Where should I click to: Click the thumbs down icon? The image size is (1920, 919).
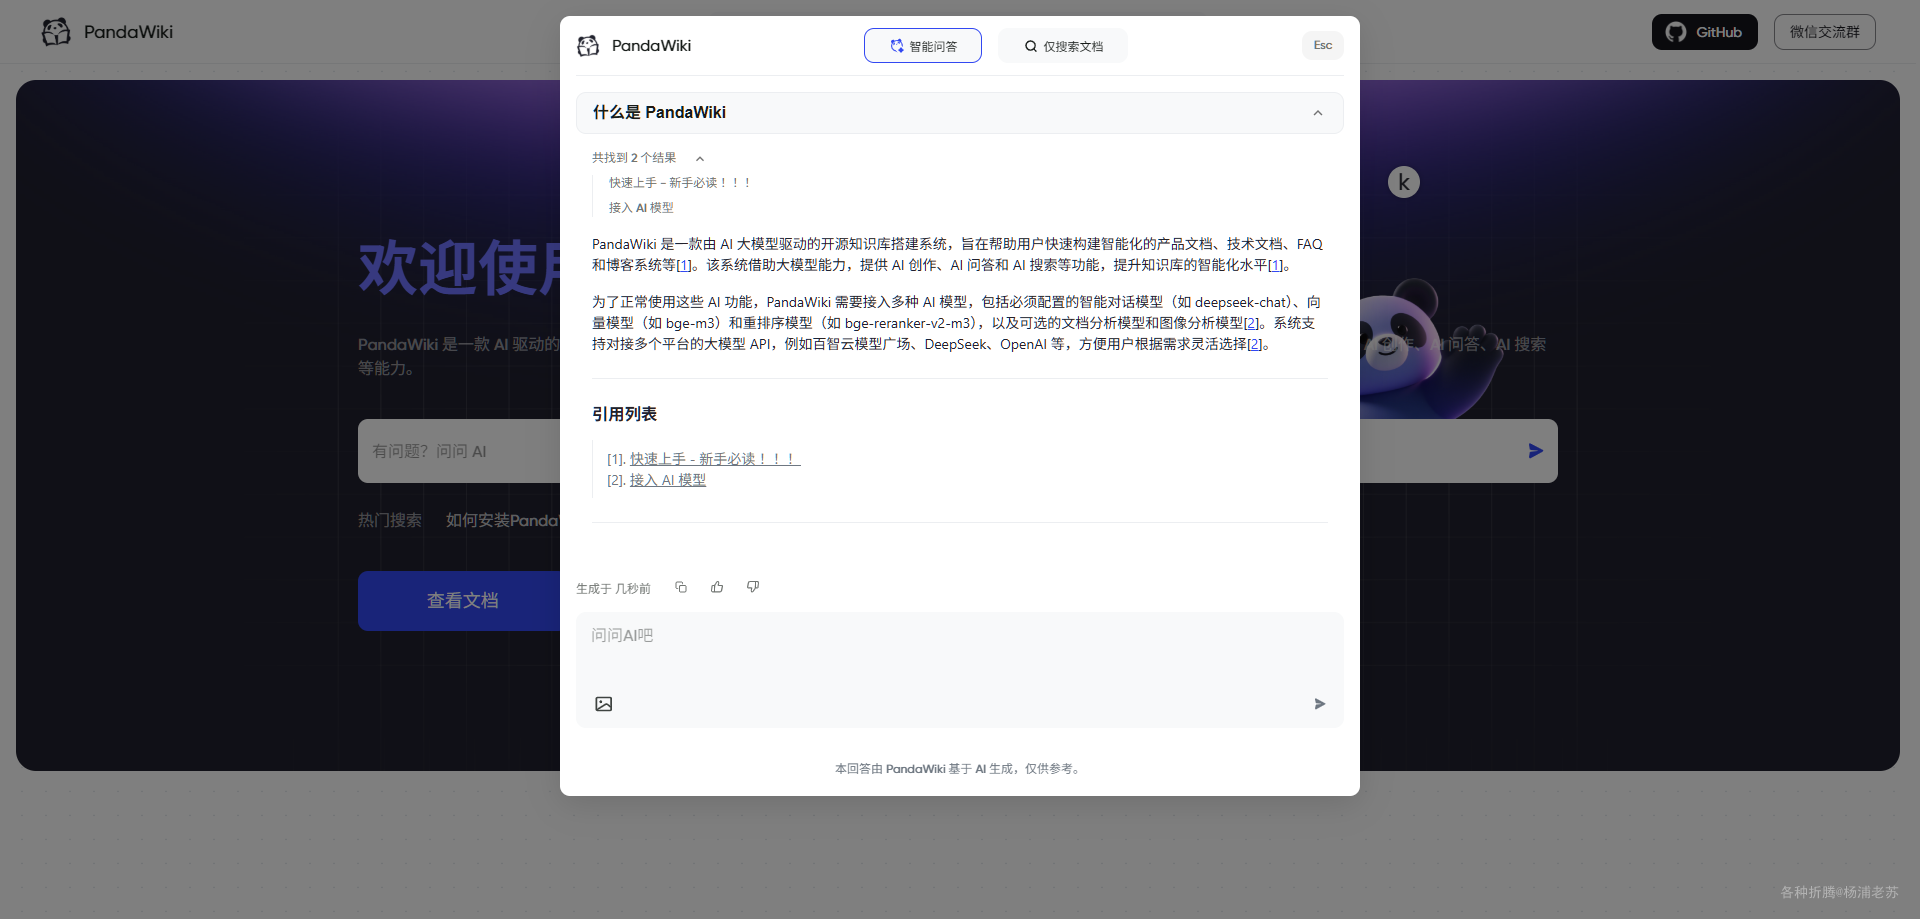click(x=753, y=587)
